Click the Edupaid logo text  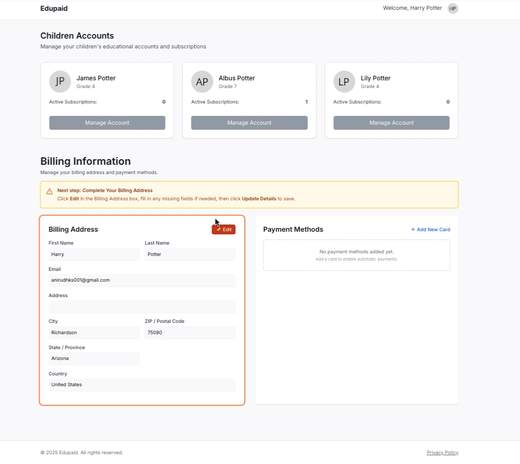click(54, 8)
